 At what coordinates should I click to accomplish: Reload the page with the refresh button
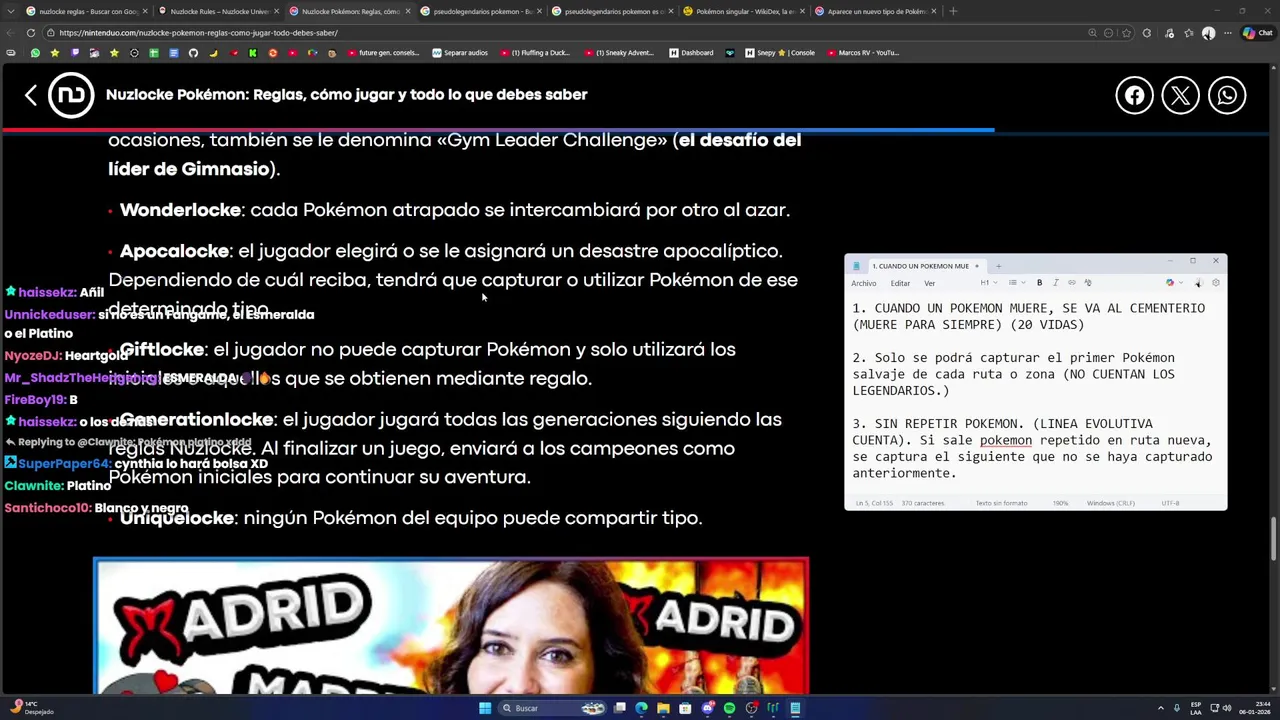[x=31, y=32]
